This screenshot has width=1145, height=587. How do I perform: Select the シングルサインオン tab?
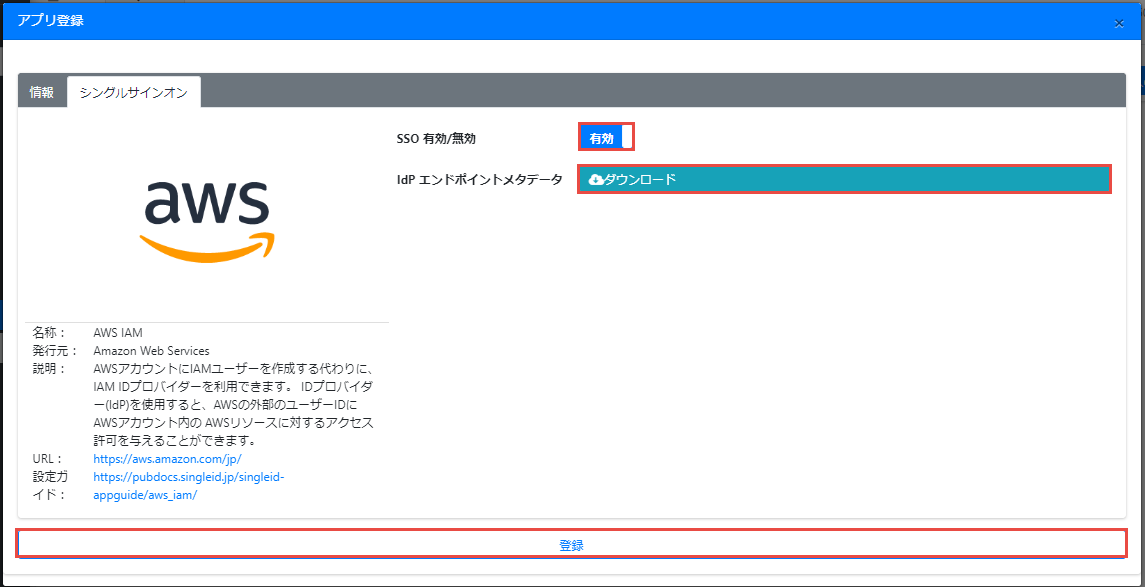(x=134, y=92)
